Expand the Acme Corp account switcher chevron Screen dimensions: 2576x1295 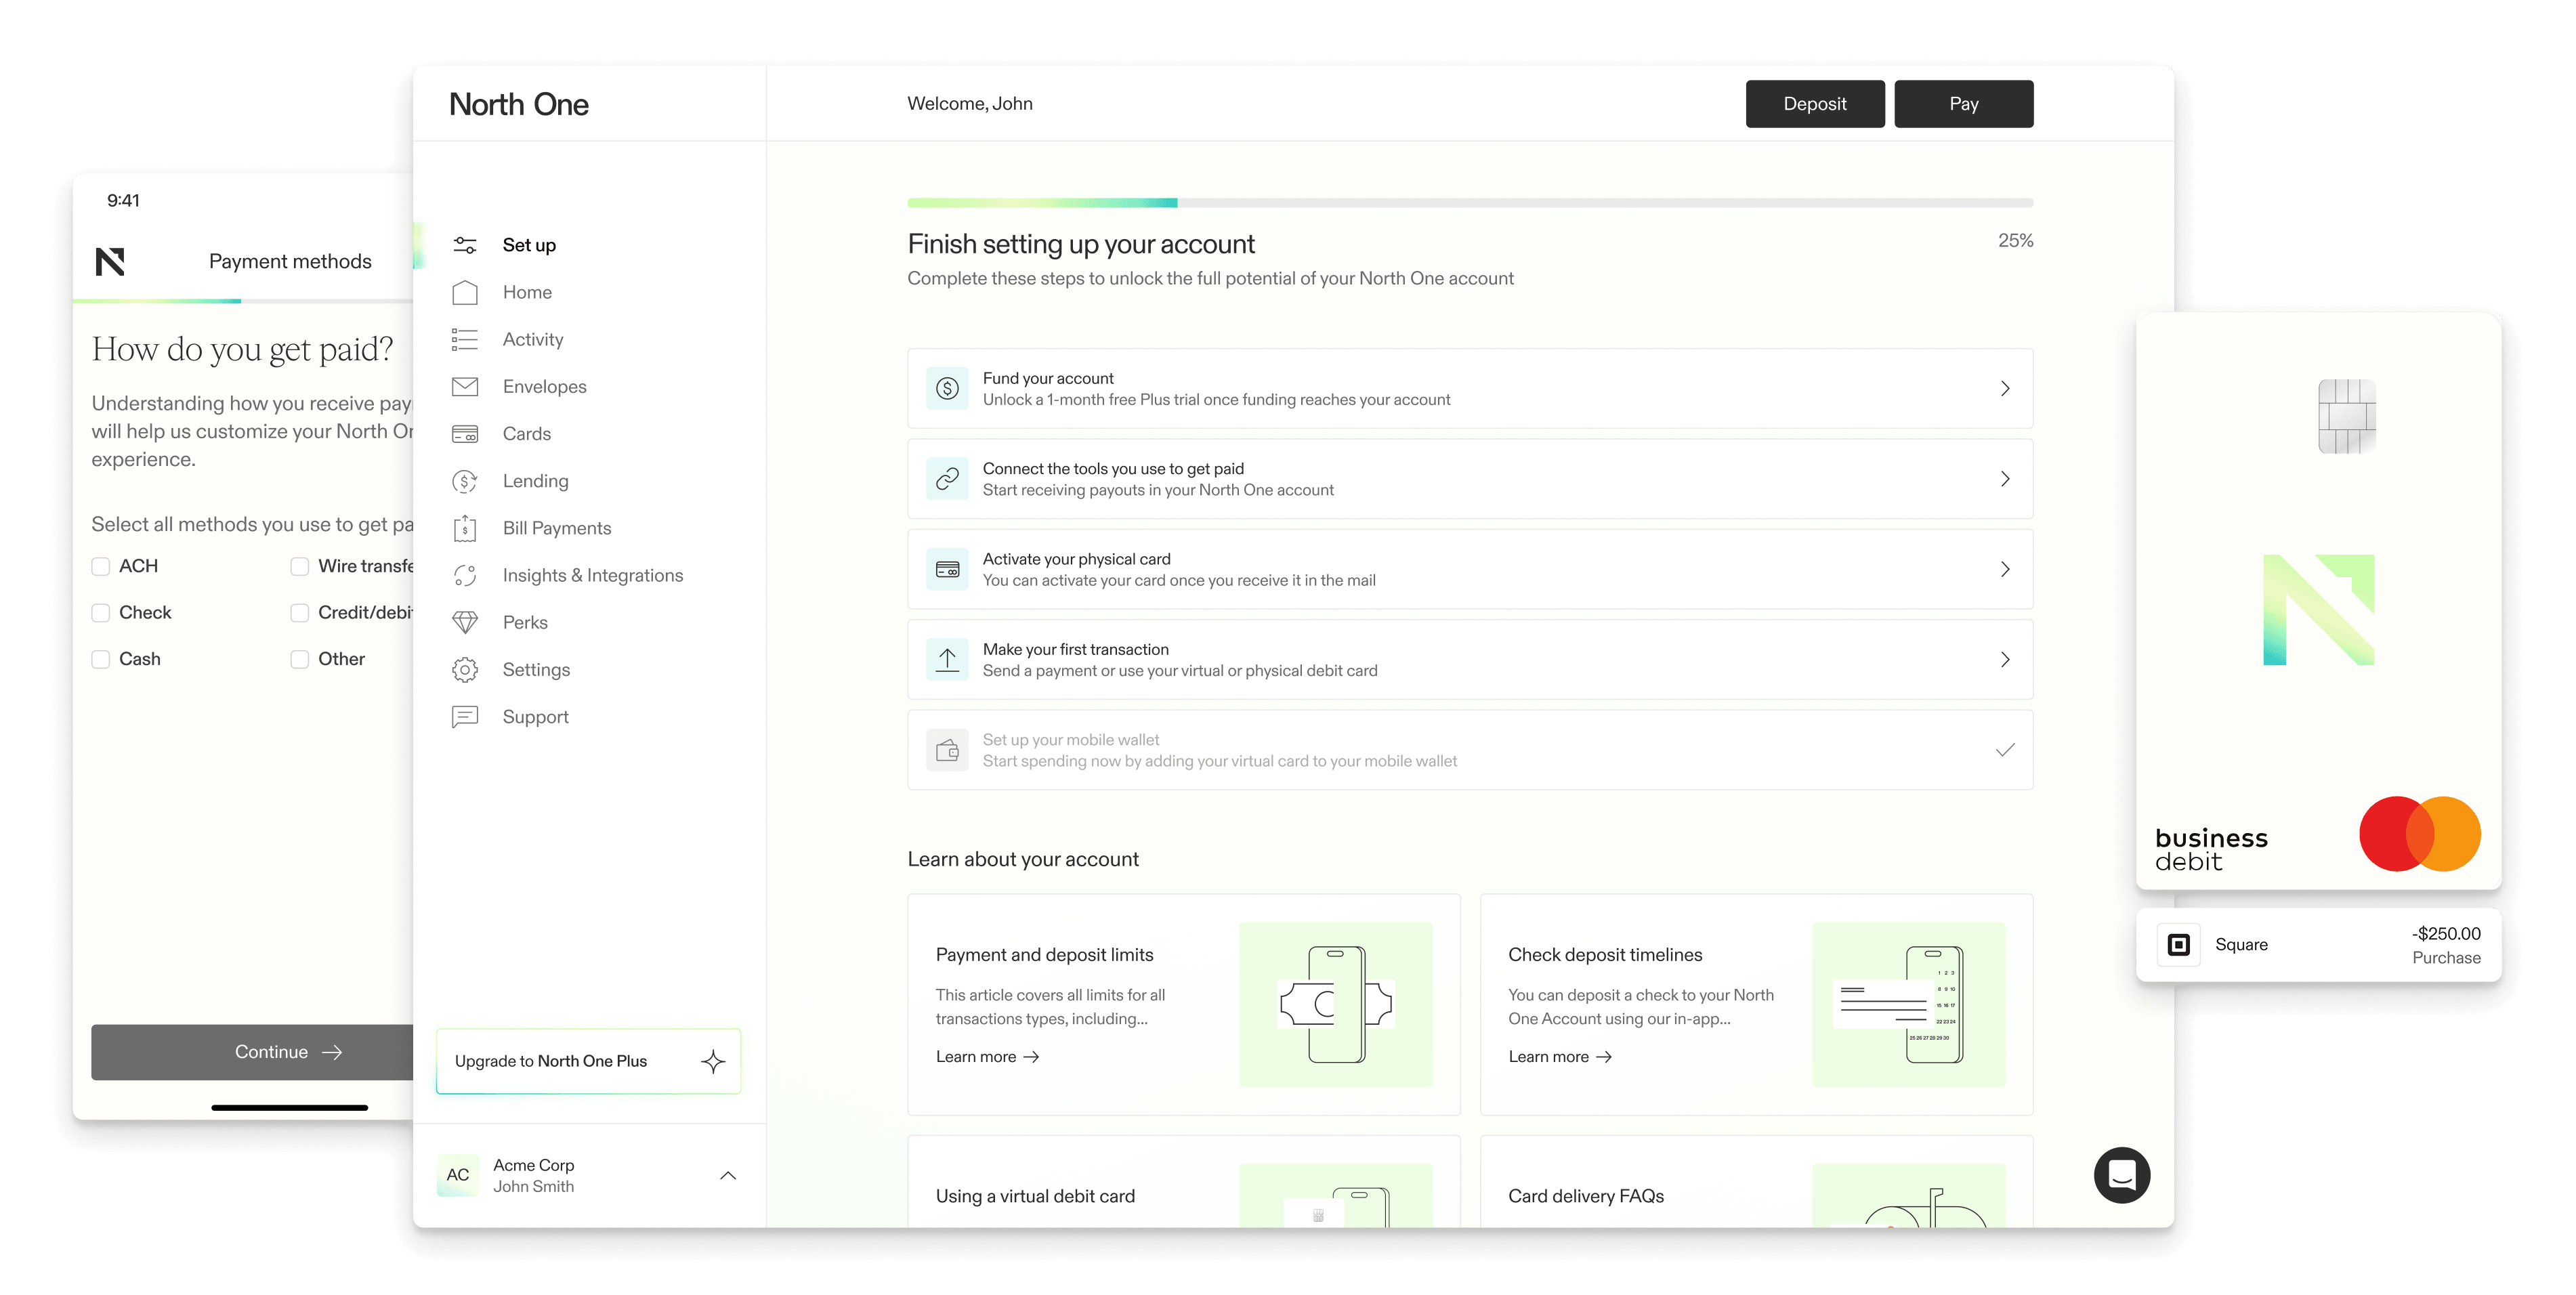(728, 1175)
